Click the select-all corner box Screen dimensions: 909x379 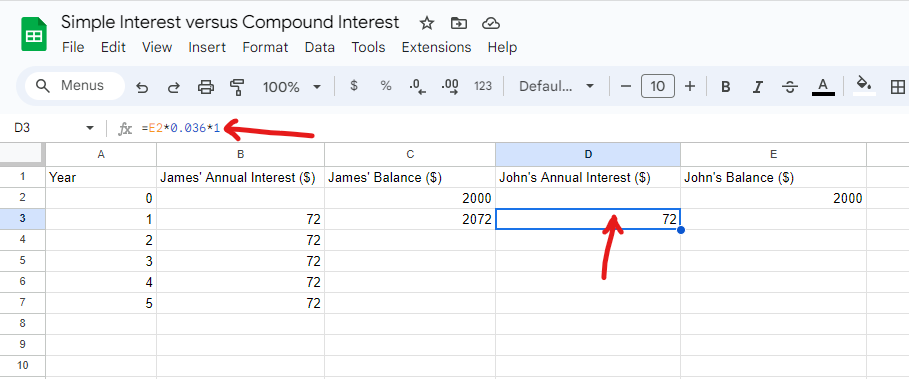tap(23, 154)
